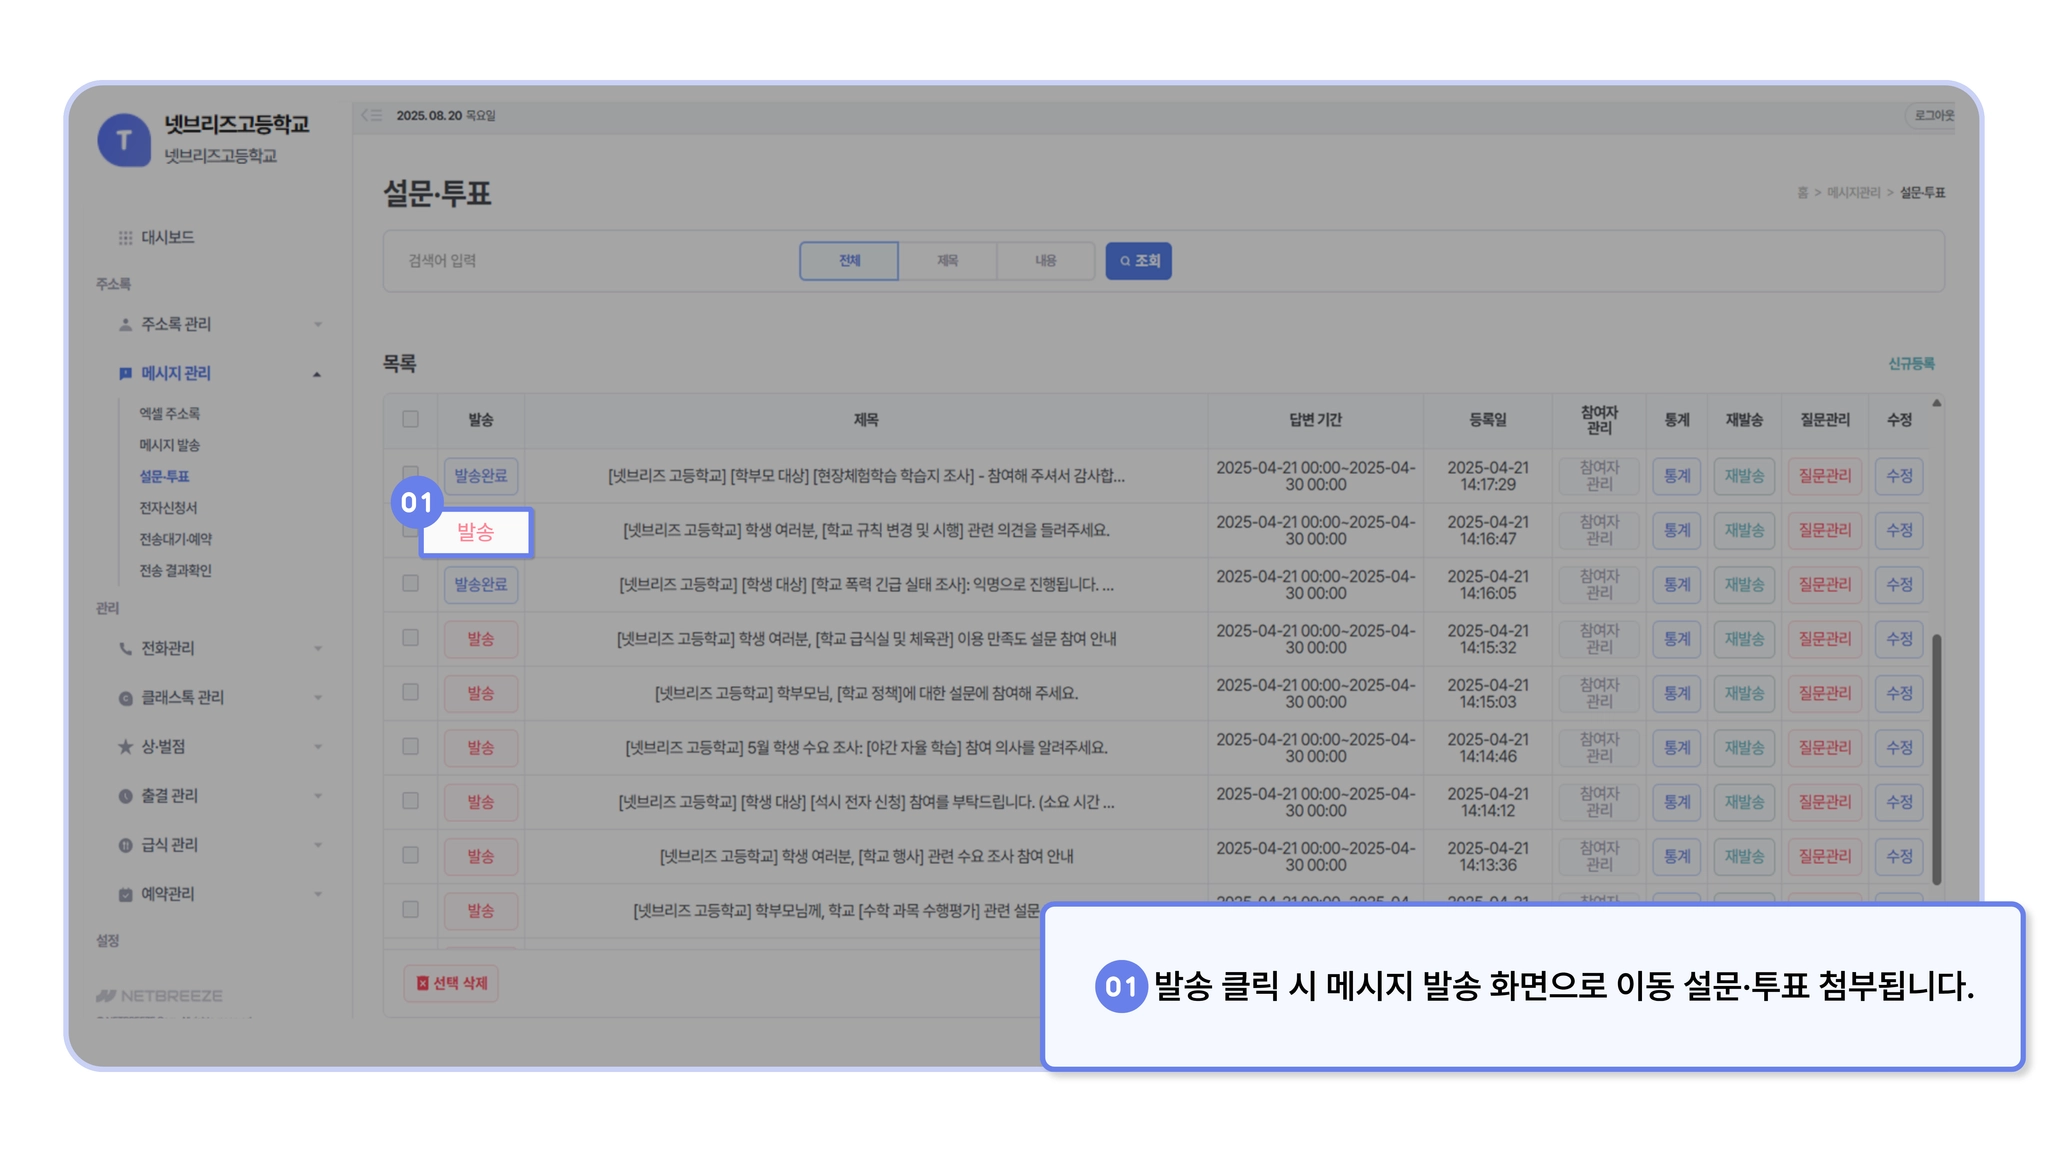
Task: Check the school violence survey row checkbox
Action: pos(410,584)
